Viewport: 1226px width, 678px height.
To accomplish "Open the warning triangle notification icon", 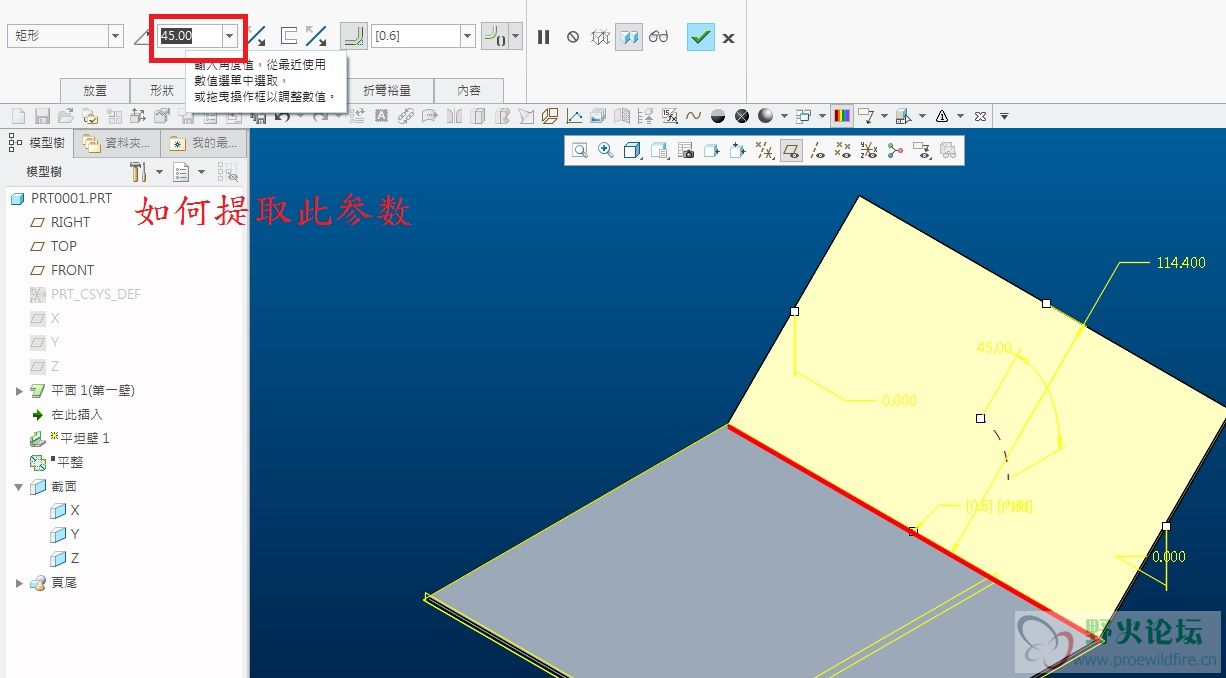I will click(942, 116).
